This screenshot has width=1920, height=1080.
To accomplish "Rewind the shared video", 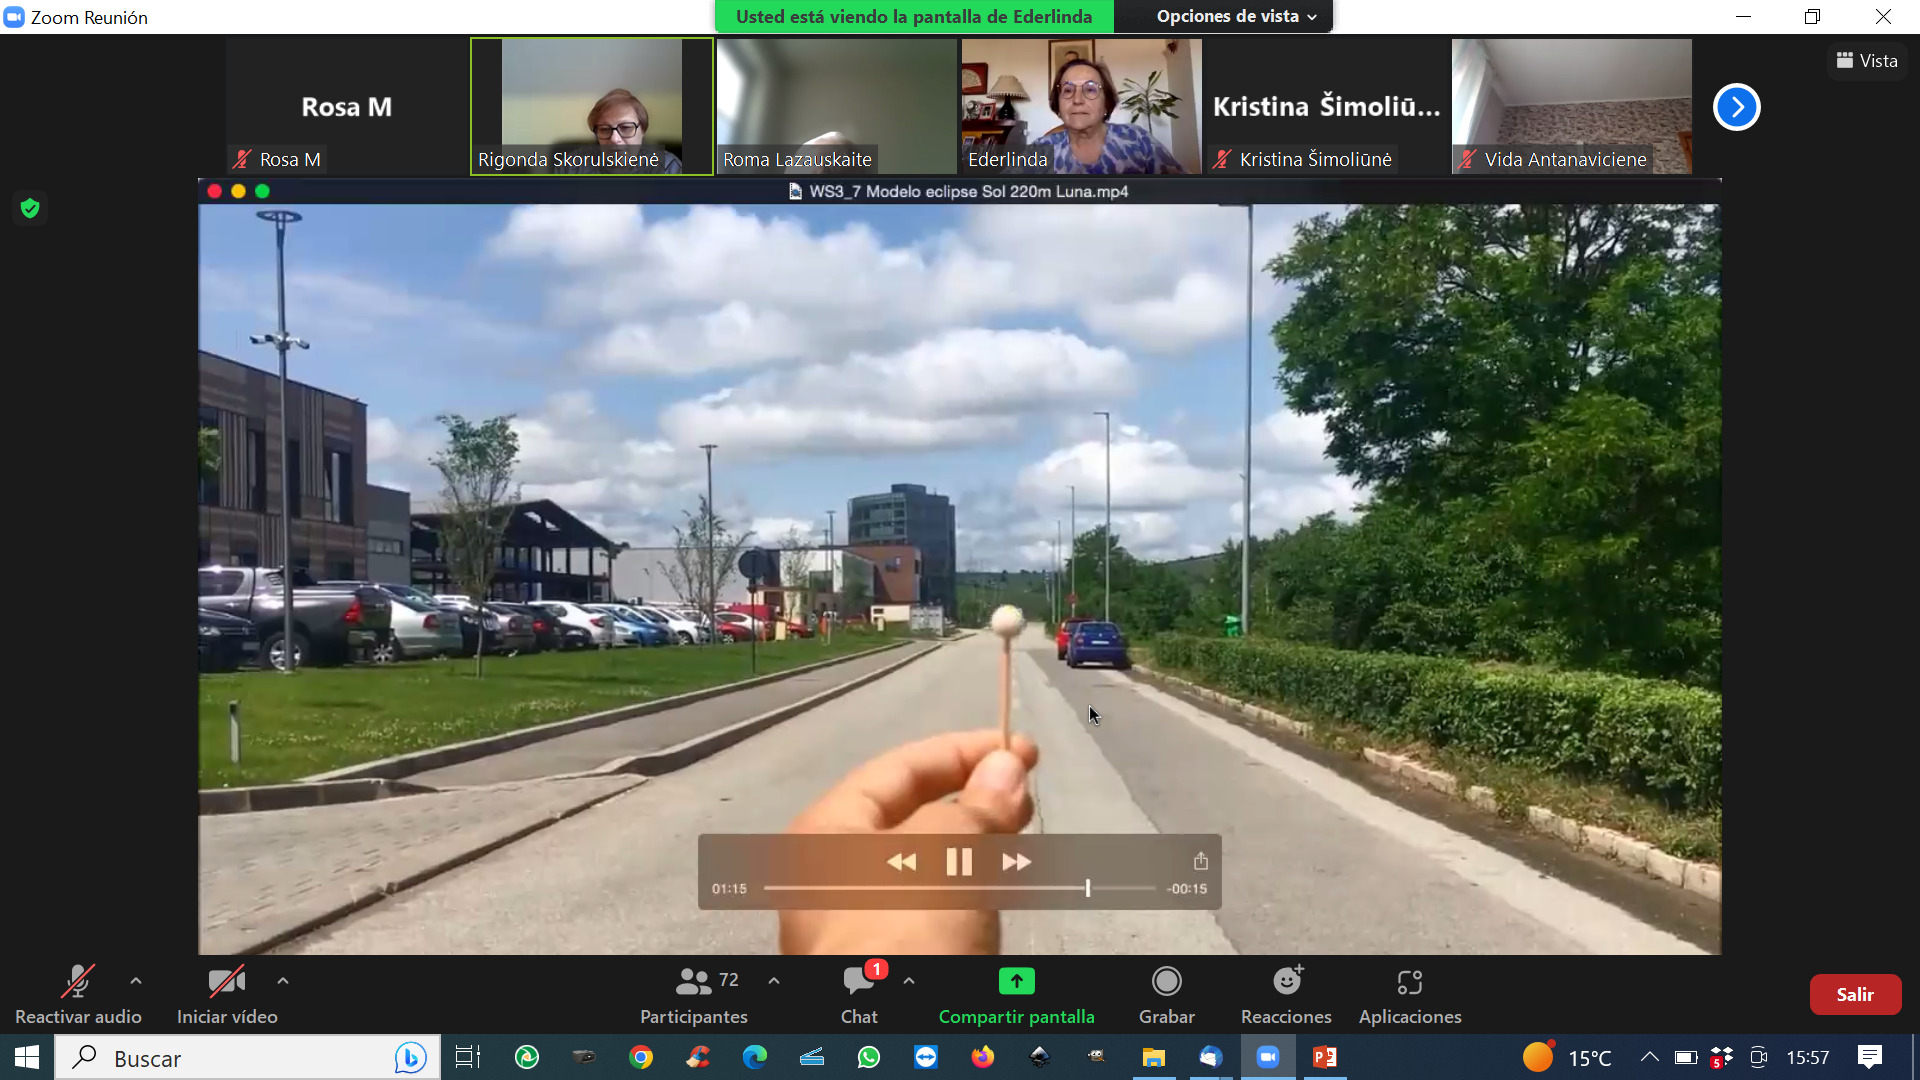I will coord(901,861).
